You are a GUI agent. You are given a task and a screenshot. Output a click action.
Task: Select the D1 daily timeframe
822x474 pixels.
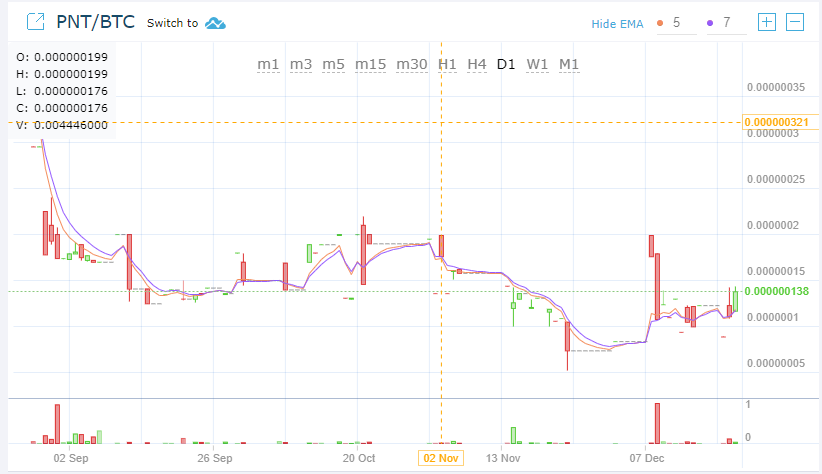pyautogui.click(x=507, y=64)
